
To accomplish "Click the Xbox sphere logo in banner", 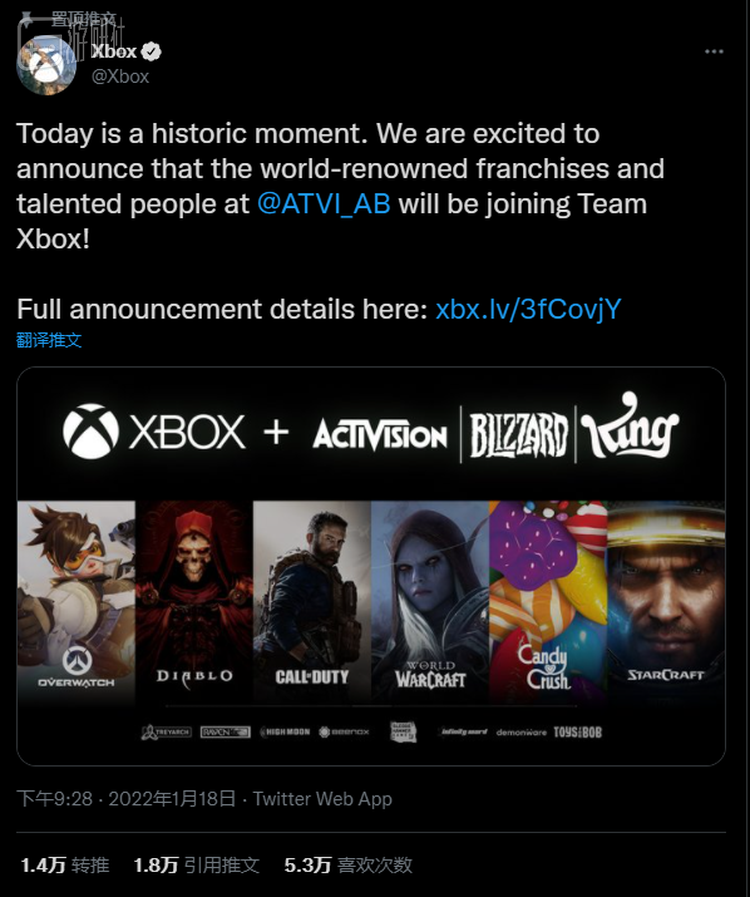I will [x=90, y=432].
